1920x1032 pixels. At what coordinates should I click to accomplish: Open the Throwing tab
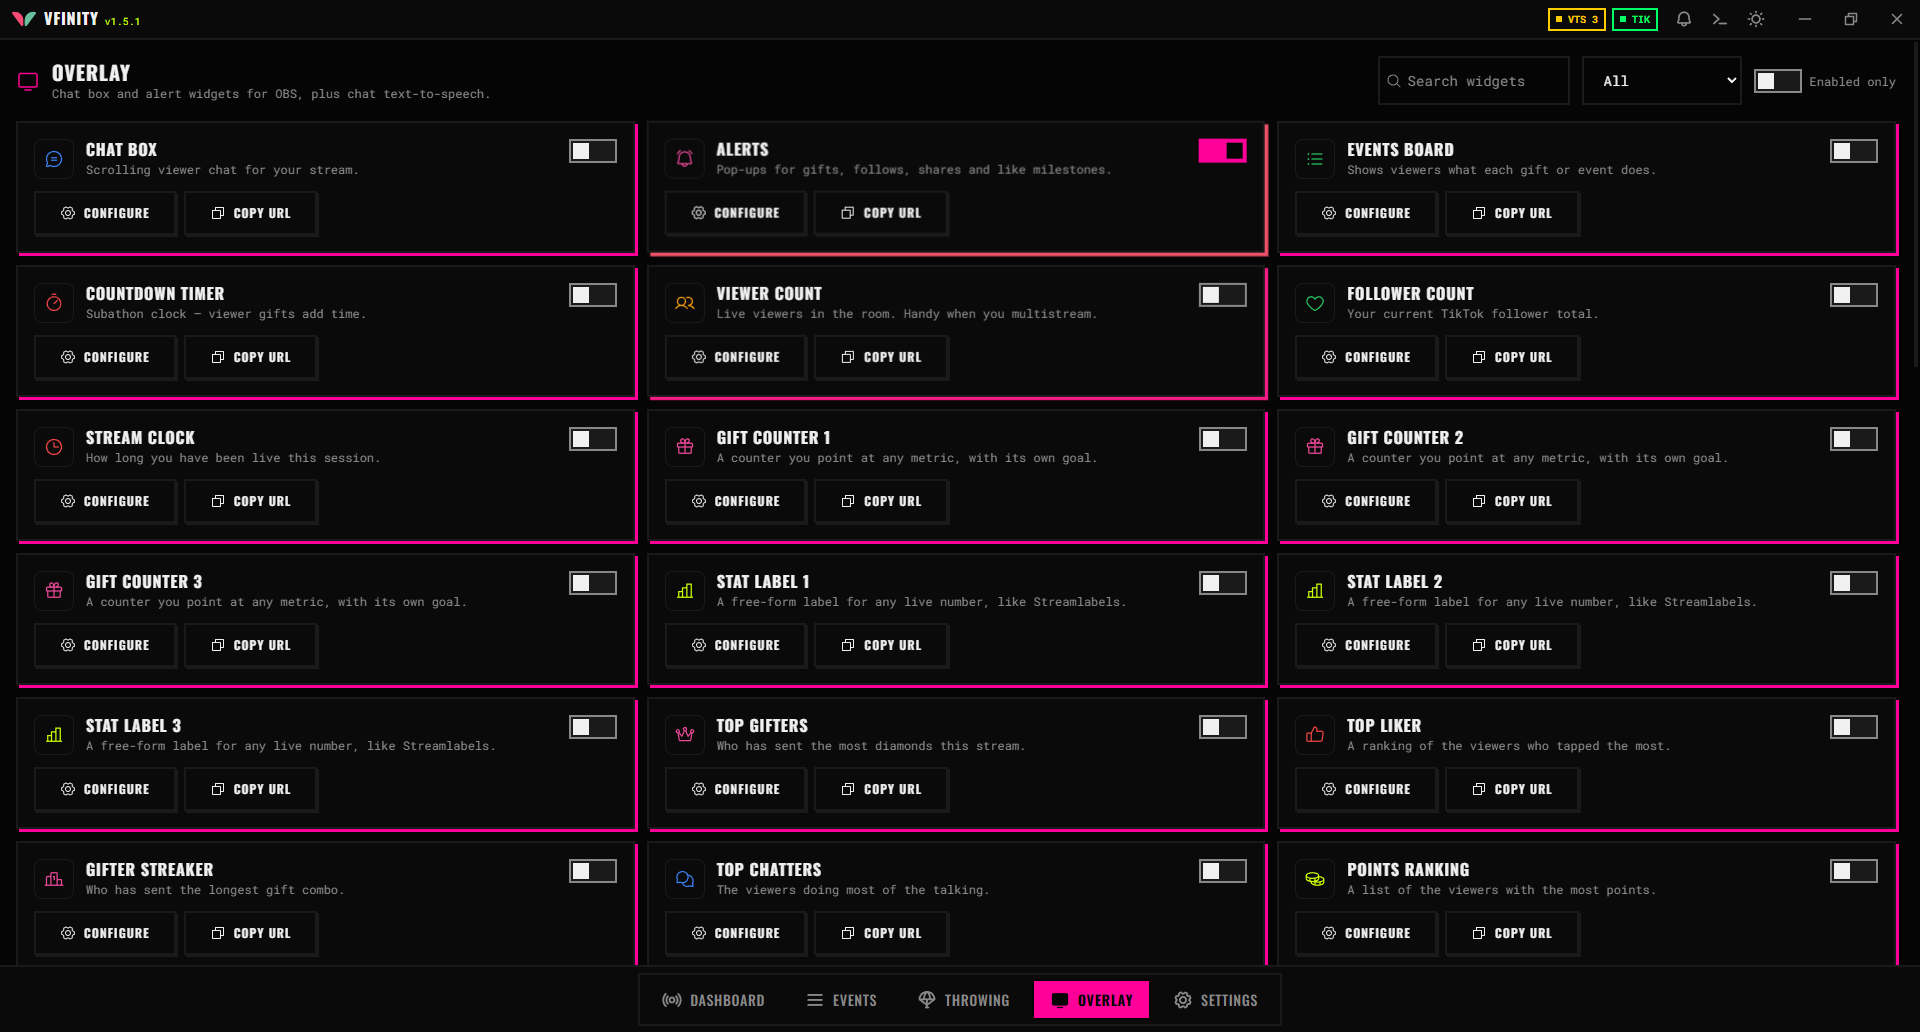[x=964, y=1000]
